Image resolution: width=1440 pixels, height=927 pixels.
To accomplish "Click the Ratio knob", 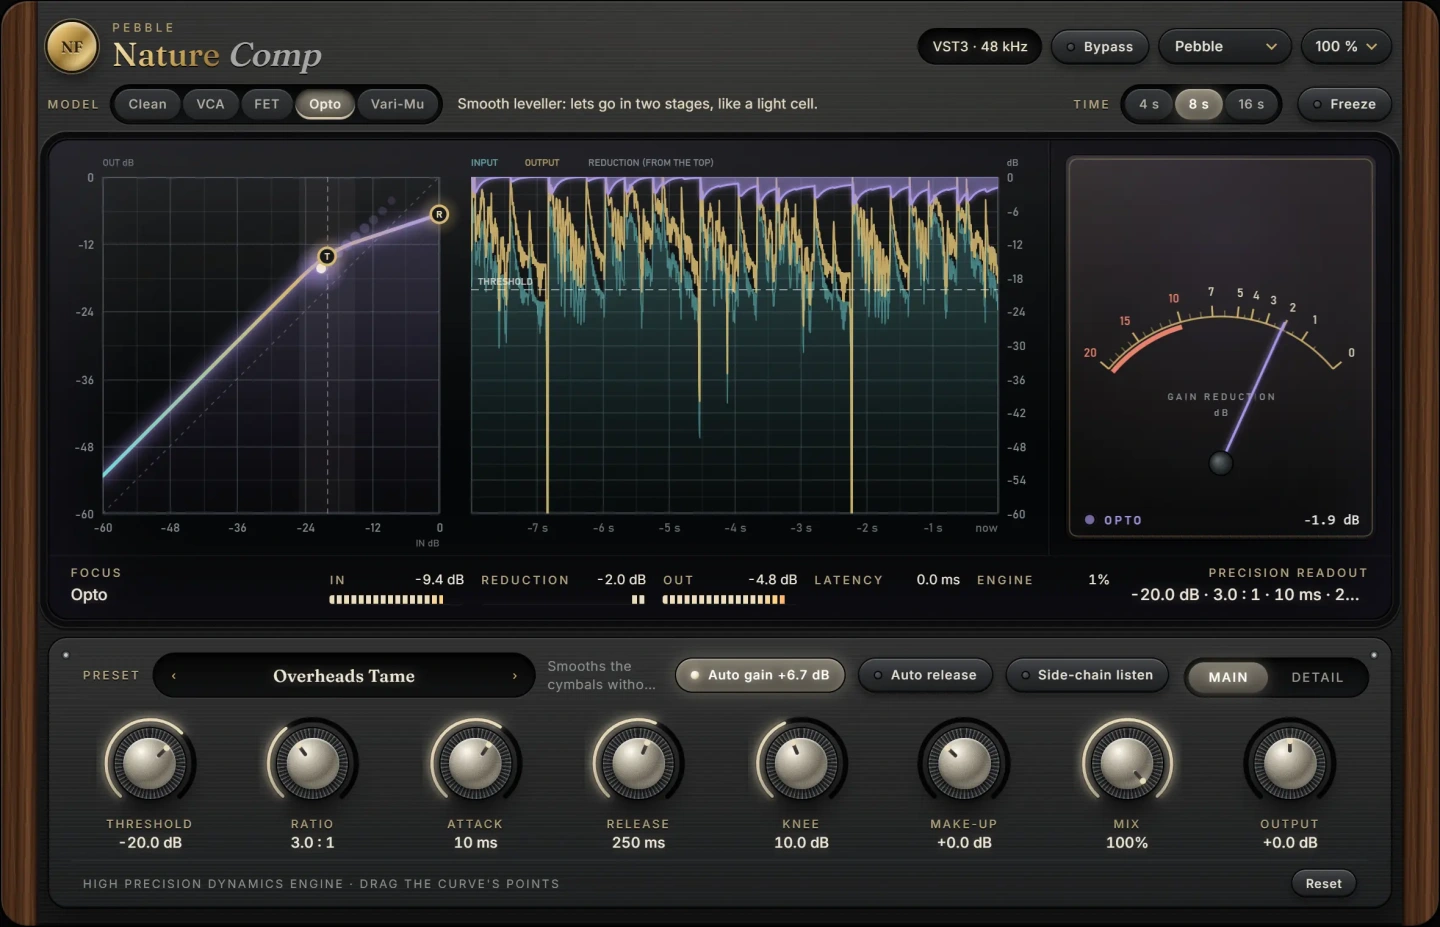I will click(312, 764).
